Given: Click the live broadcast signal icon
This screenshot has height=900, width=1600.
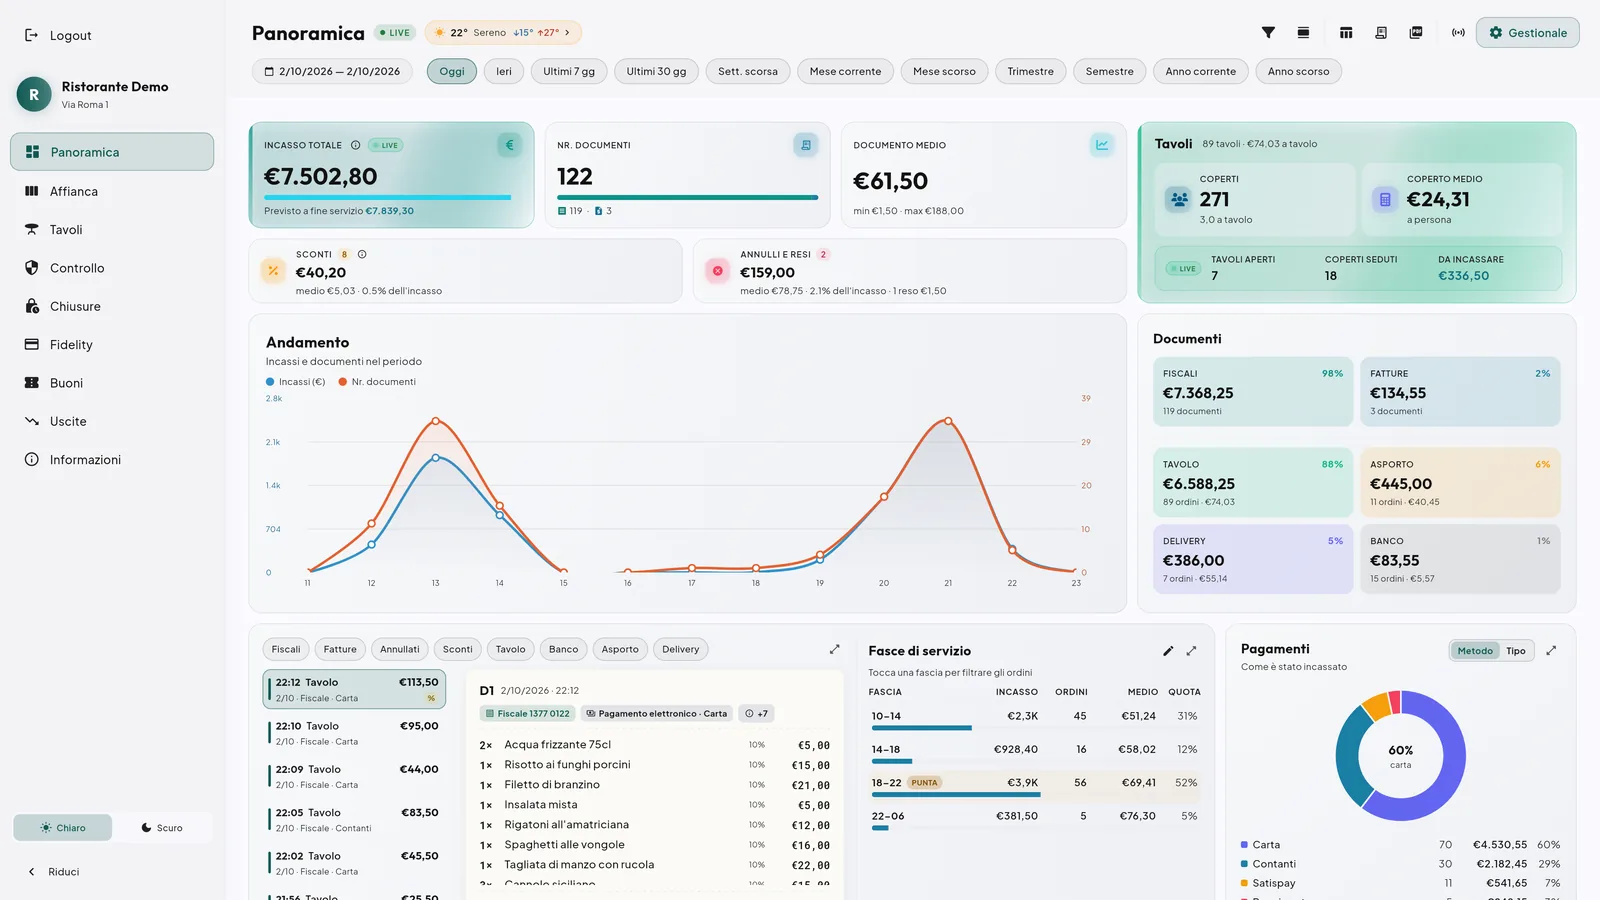Looking at the screenshot, I should tap(1458, 33).
